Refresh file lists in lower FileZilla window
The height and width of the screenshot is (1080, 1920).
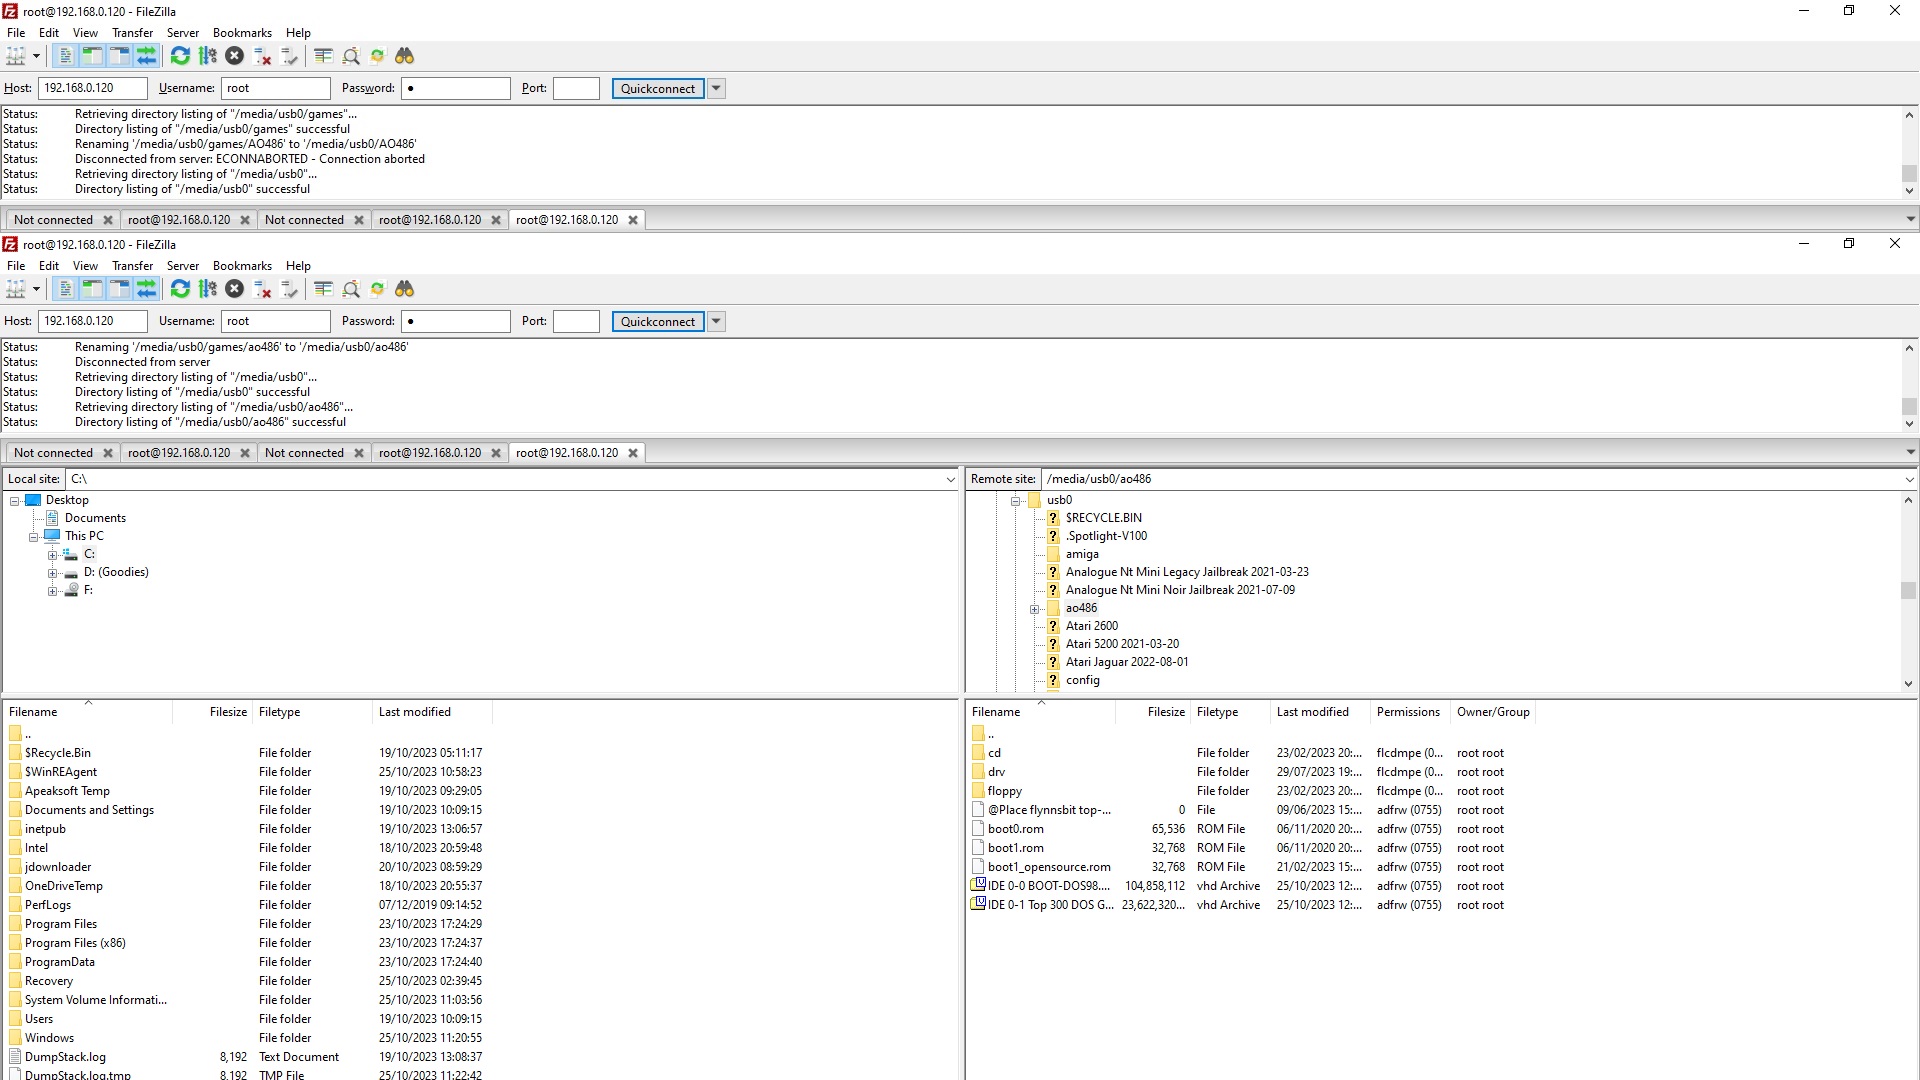tap(180, 289)
